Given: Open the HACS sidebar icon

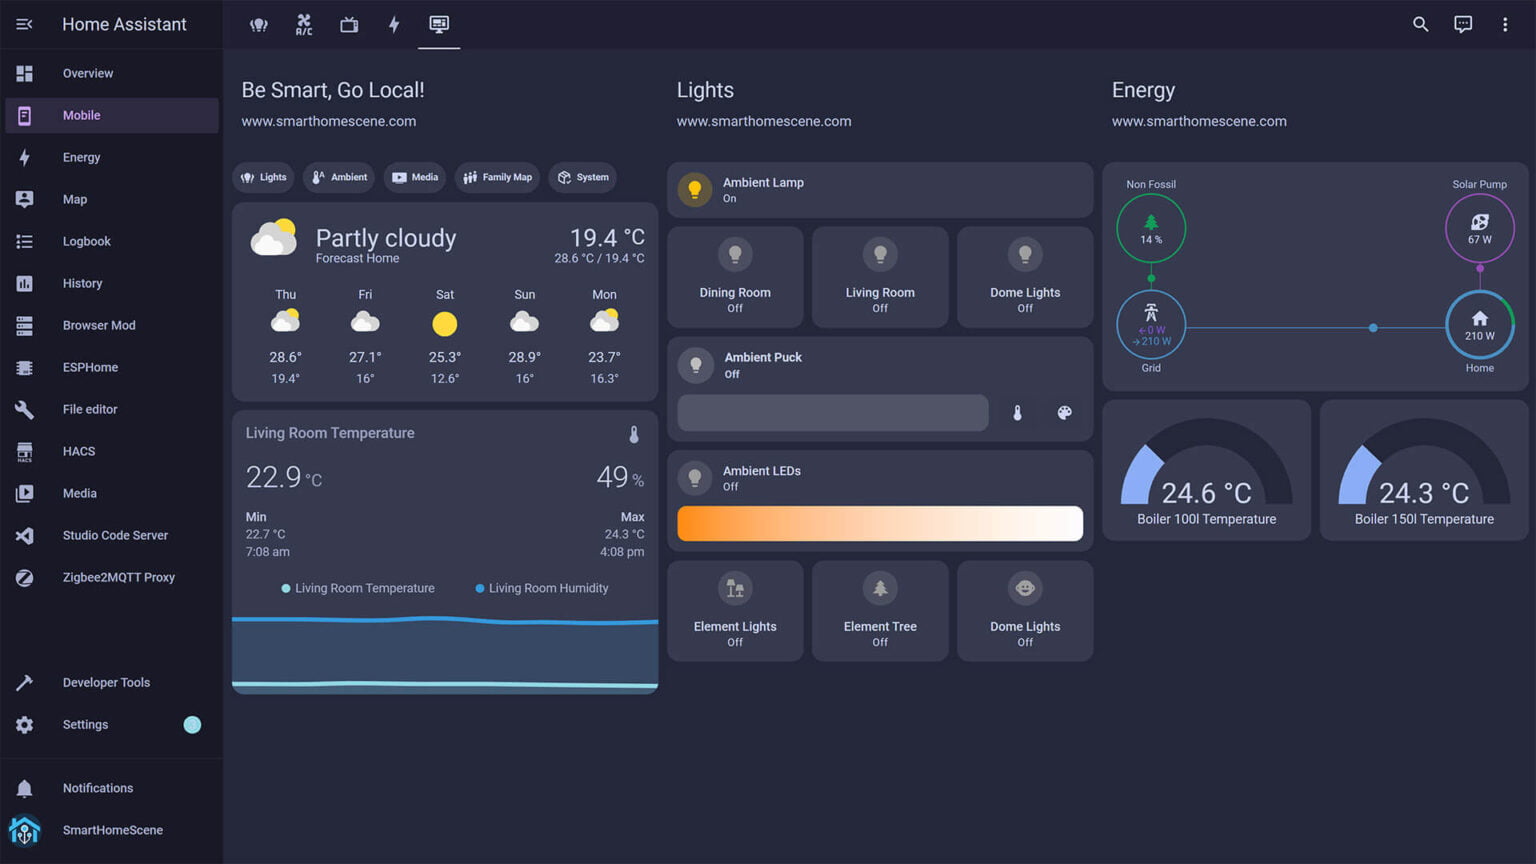Looking at the screenshot, I should [x=24, y=451].
